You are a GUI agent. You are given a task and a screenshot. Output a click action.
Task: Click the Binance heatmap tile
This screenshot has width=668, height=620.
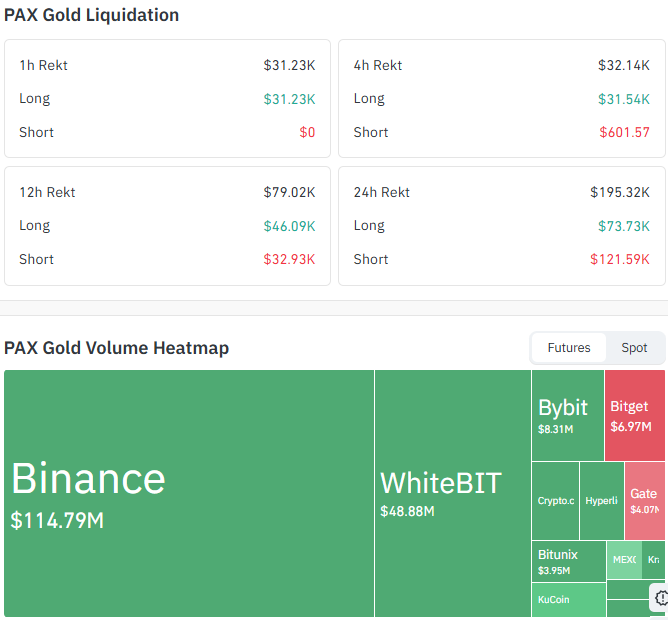coord(189,493)
